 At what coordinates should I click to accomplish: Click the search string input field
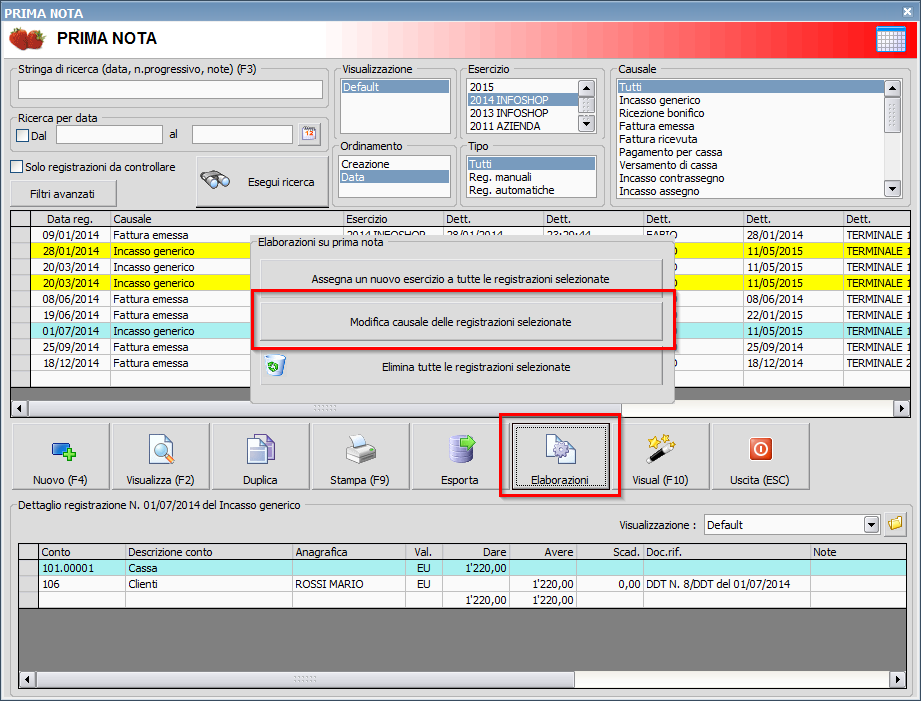point(170,89)
